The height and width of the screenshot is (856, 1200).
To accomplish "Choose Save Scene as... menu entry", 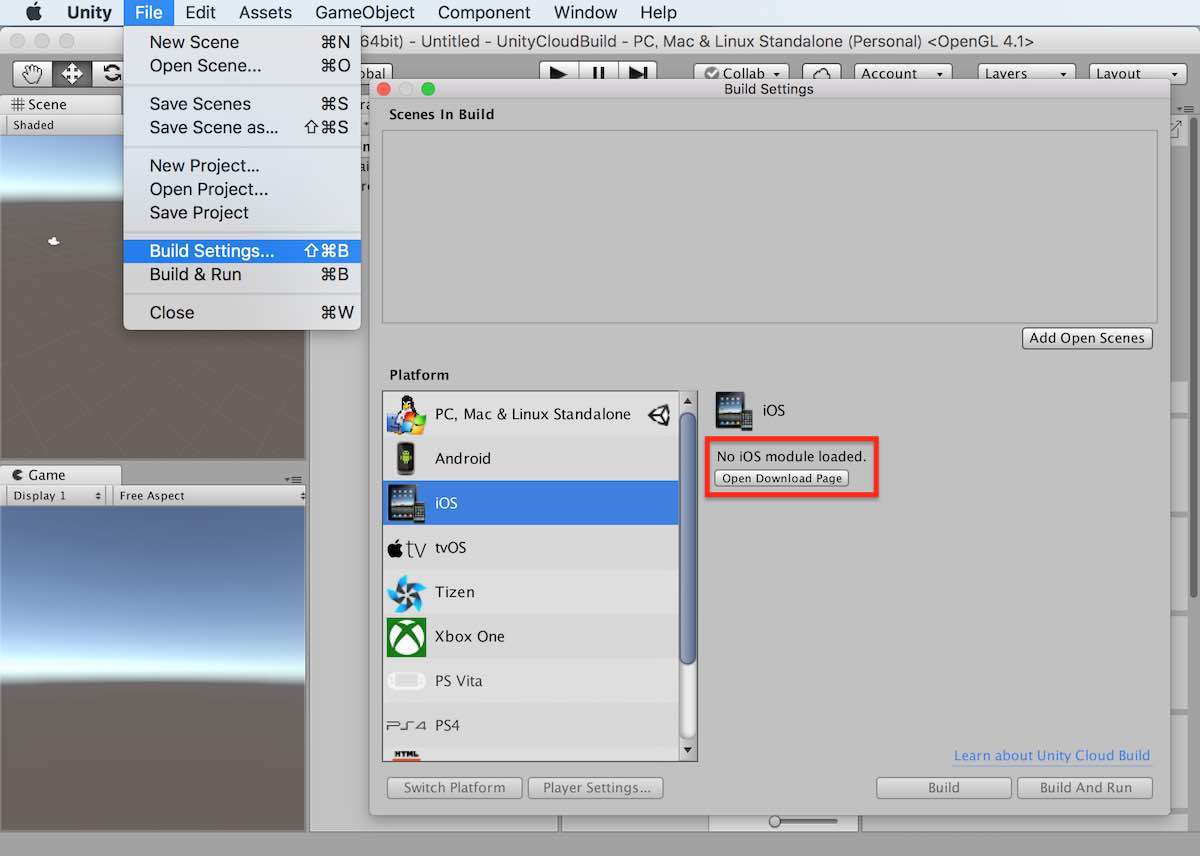I will (242, 127).
